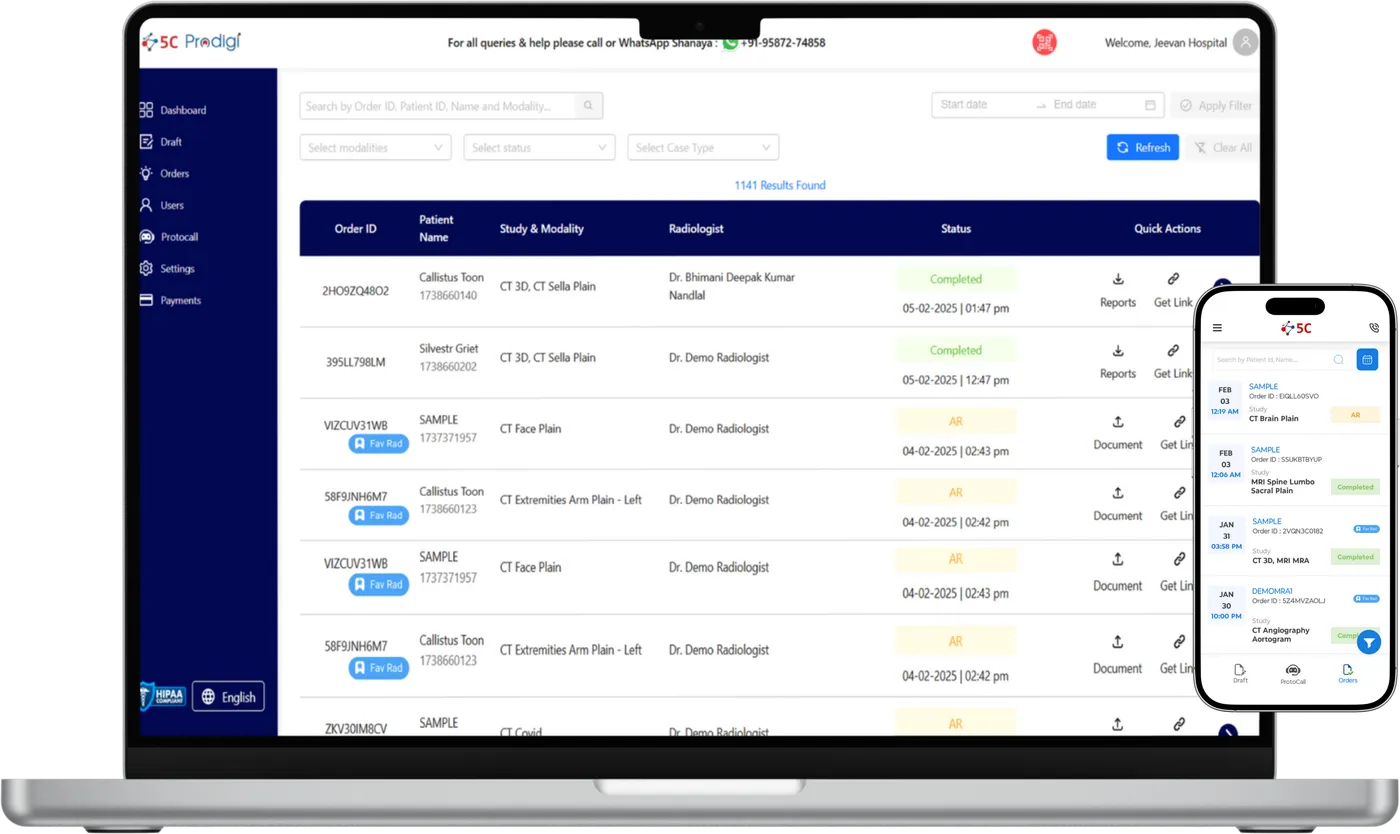Click the search magnifier icon in the search bar
Viewport: 1400px width, 834px height.
589,105
